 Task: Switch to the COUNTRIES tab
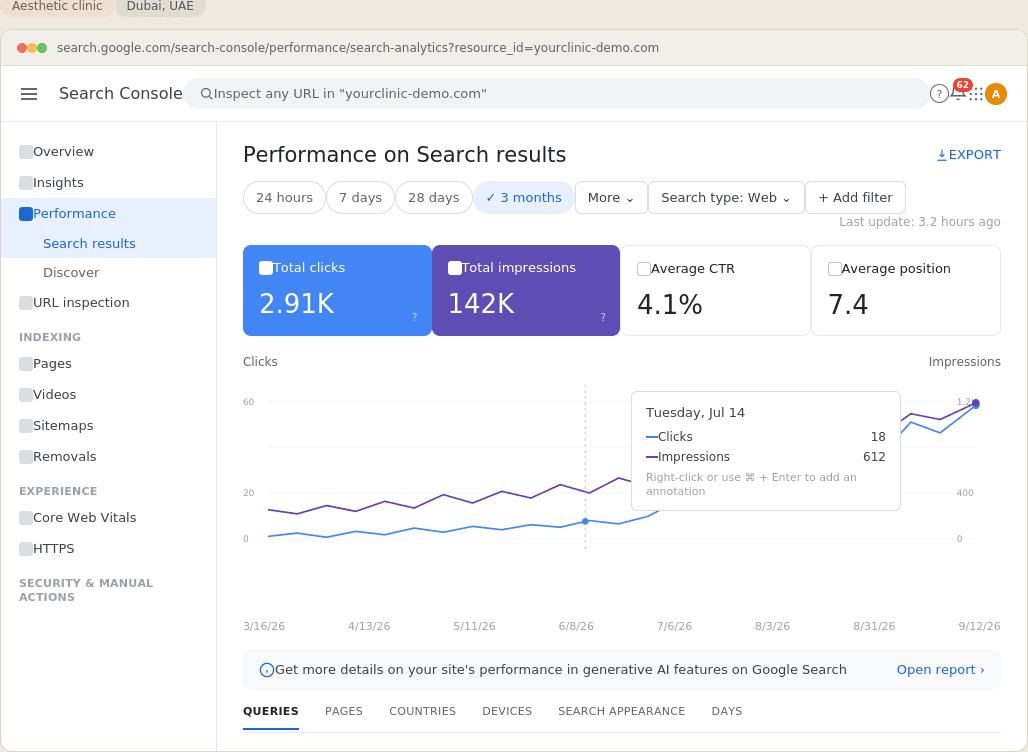pyautogui.click(x=422, y=711)
